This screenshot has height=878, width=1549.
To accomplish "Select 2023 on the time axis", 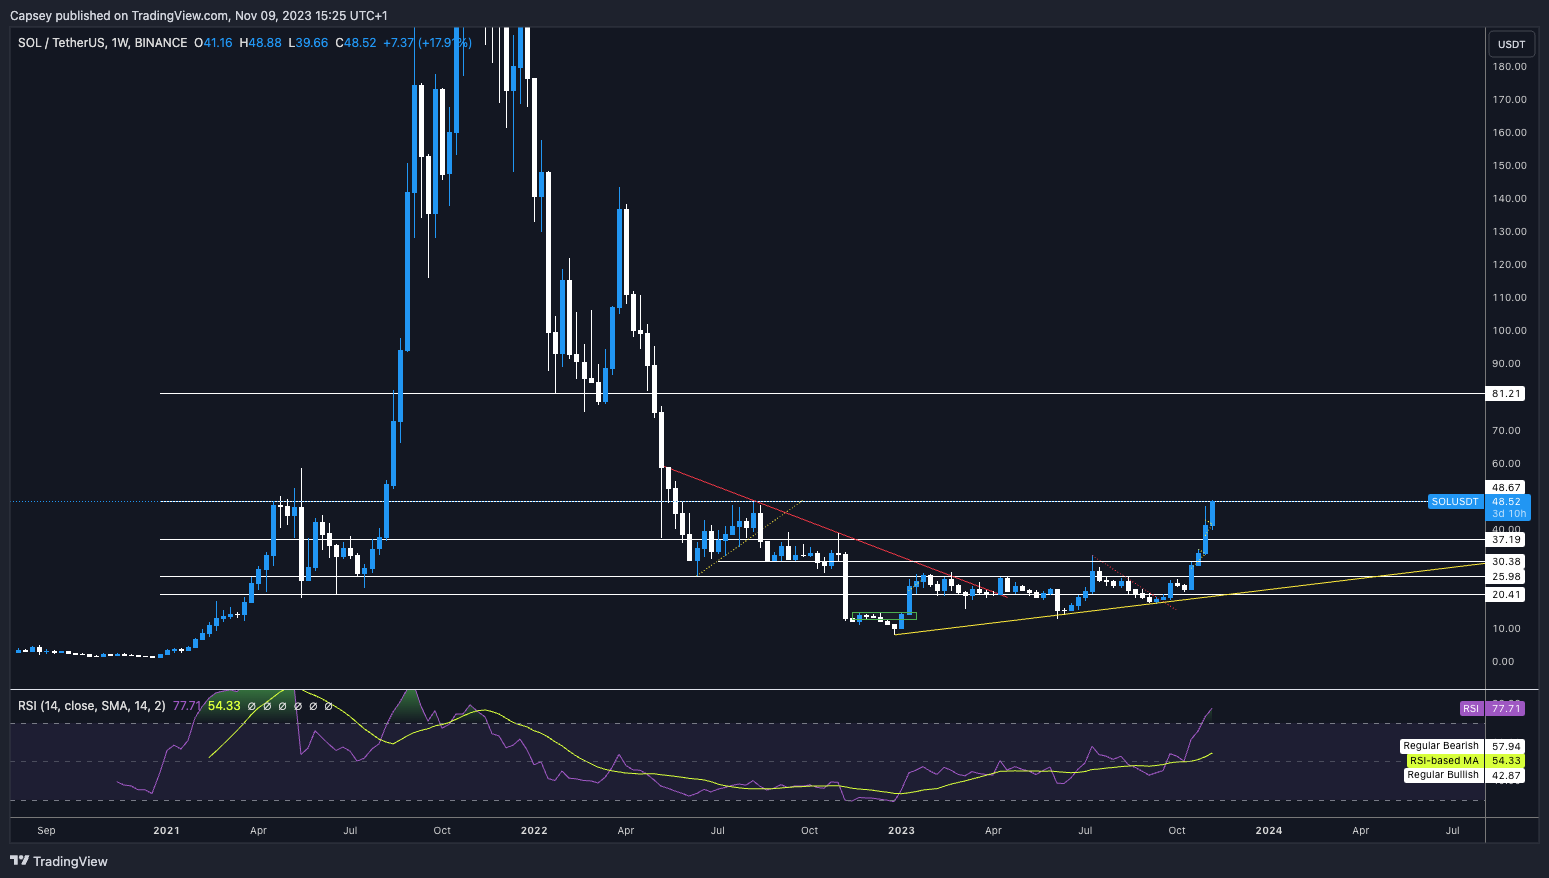I will [x=902, y=830].
